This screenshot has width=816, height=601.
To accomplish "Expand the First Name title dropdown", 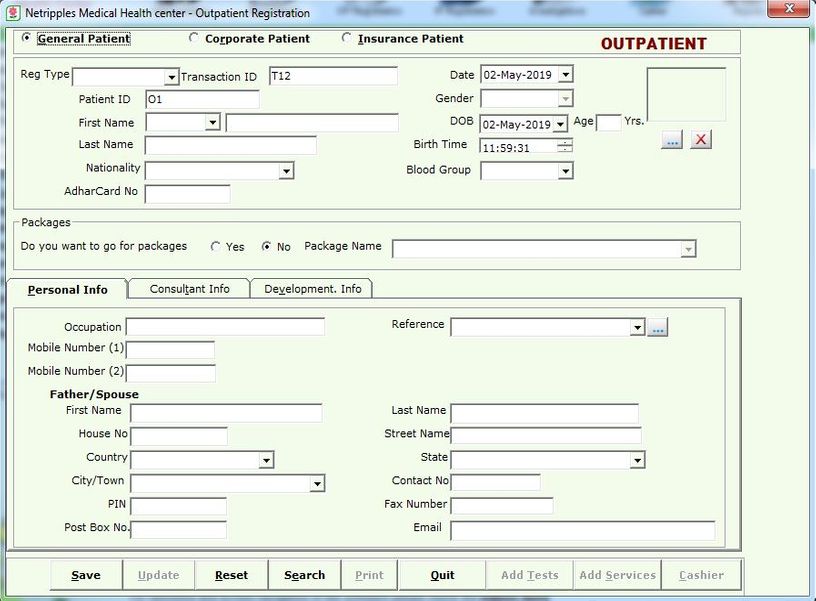I will click(x=212, y=123).
